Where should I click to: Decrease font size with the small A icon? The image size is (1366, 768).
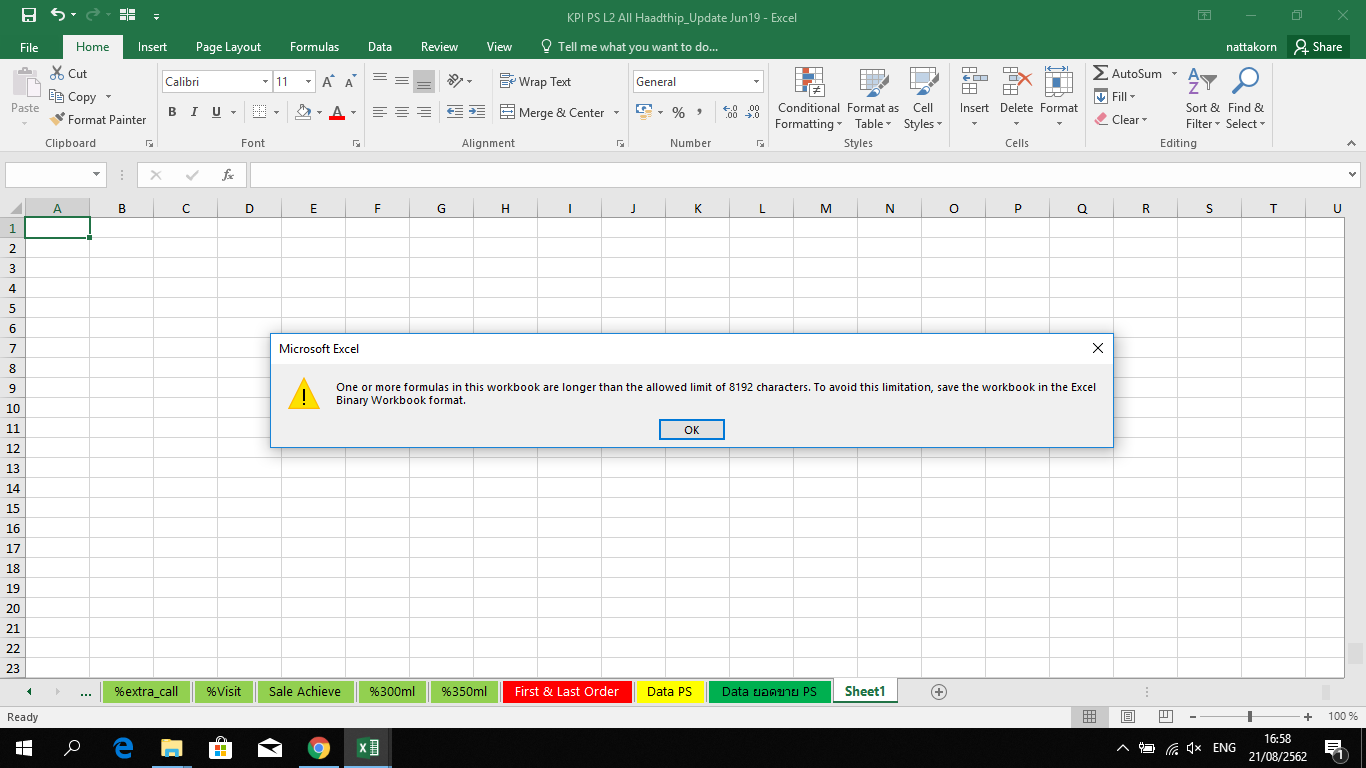click(350, 82)
